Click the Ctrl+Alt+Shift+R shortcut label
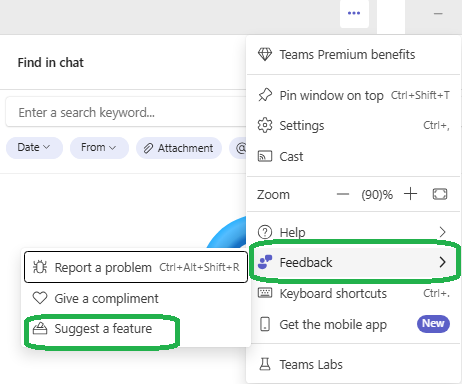 tap(199, 267)
